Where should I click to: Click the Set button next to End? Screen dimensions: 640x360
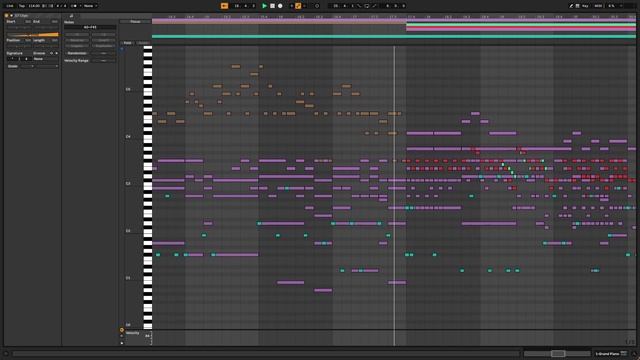point(54,21)
